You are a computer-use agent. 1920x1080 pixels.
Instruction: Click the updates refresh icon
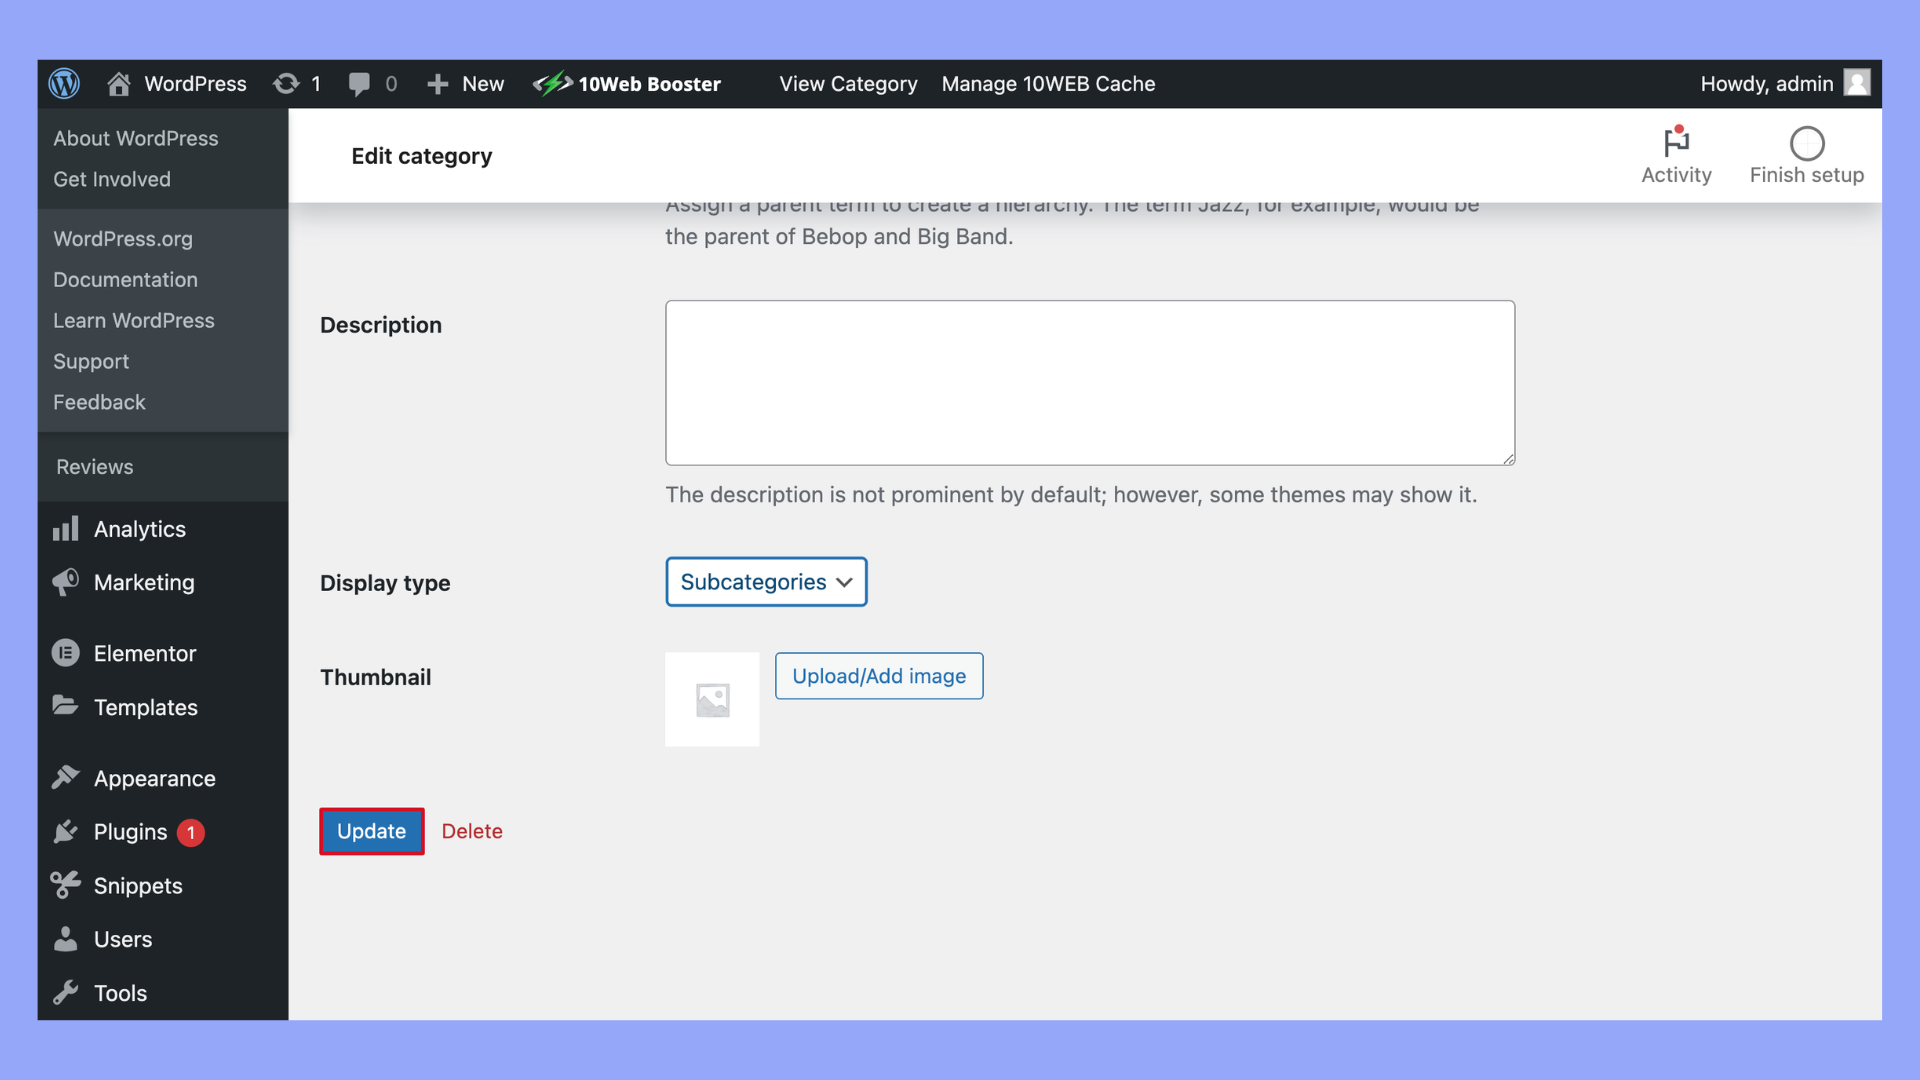tap(286, 84)
